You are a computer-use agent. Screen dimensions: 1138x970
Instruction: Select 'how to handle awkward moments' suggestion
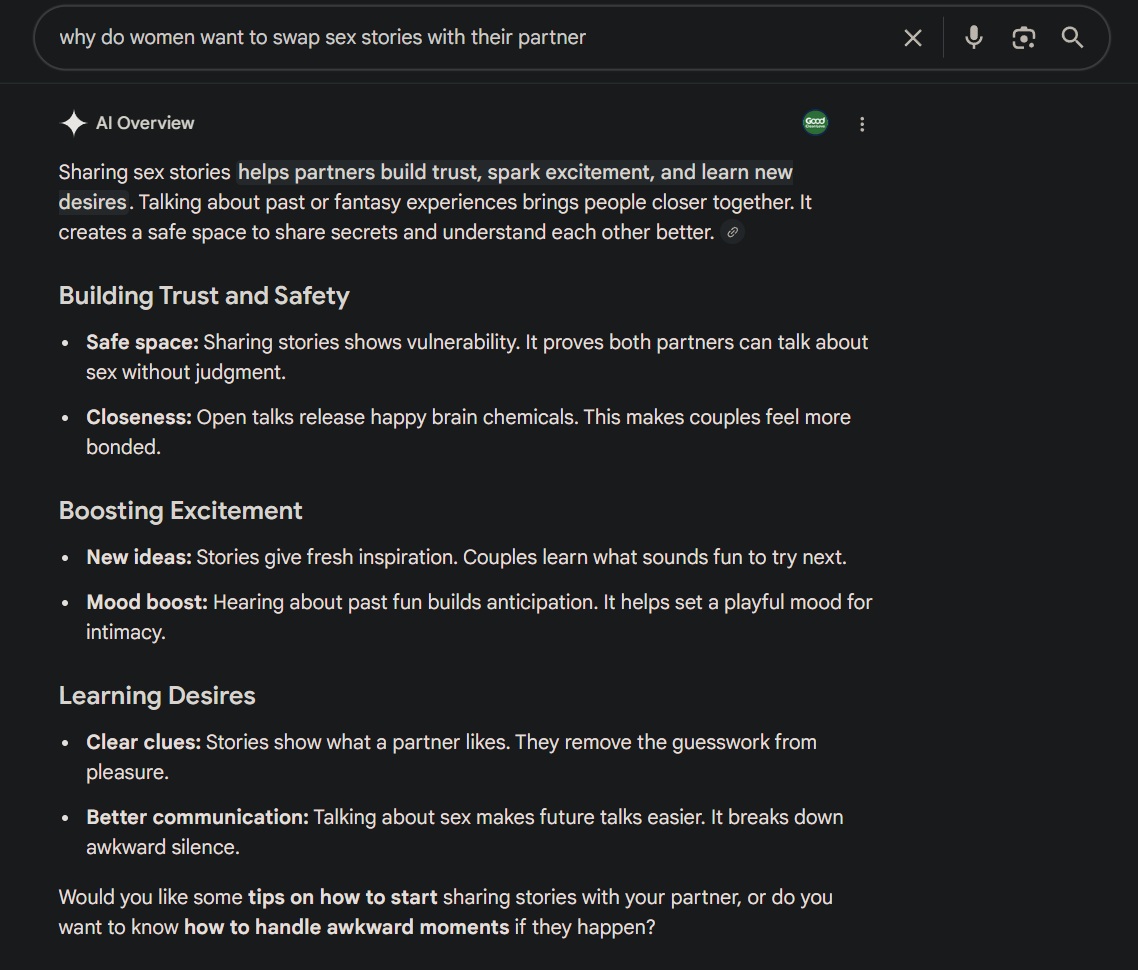click(347, 927)
